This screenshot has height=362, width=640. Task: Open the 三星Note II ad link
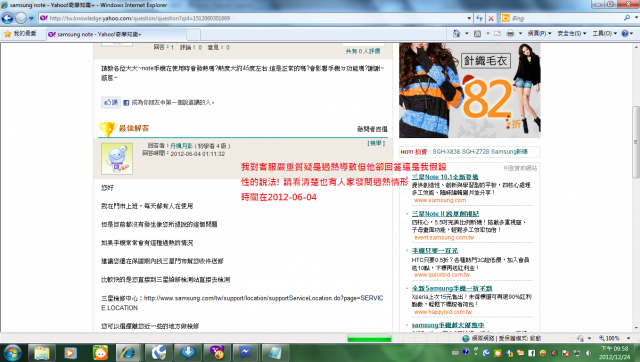pyautogui.click(x=445, y=213)
